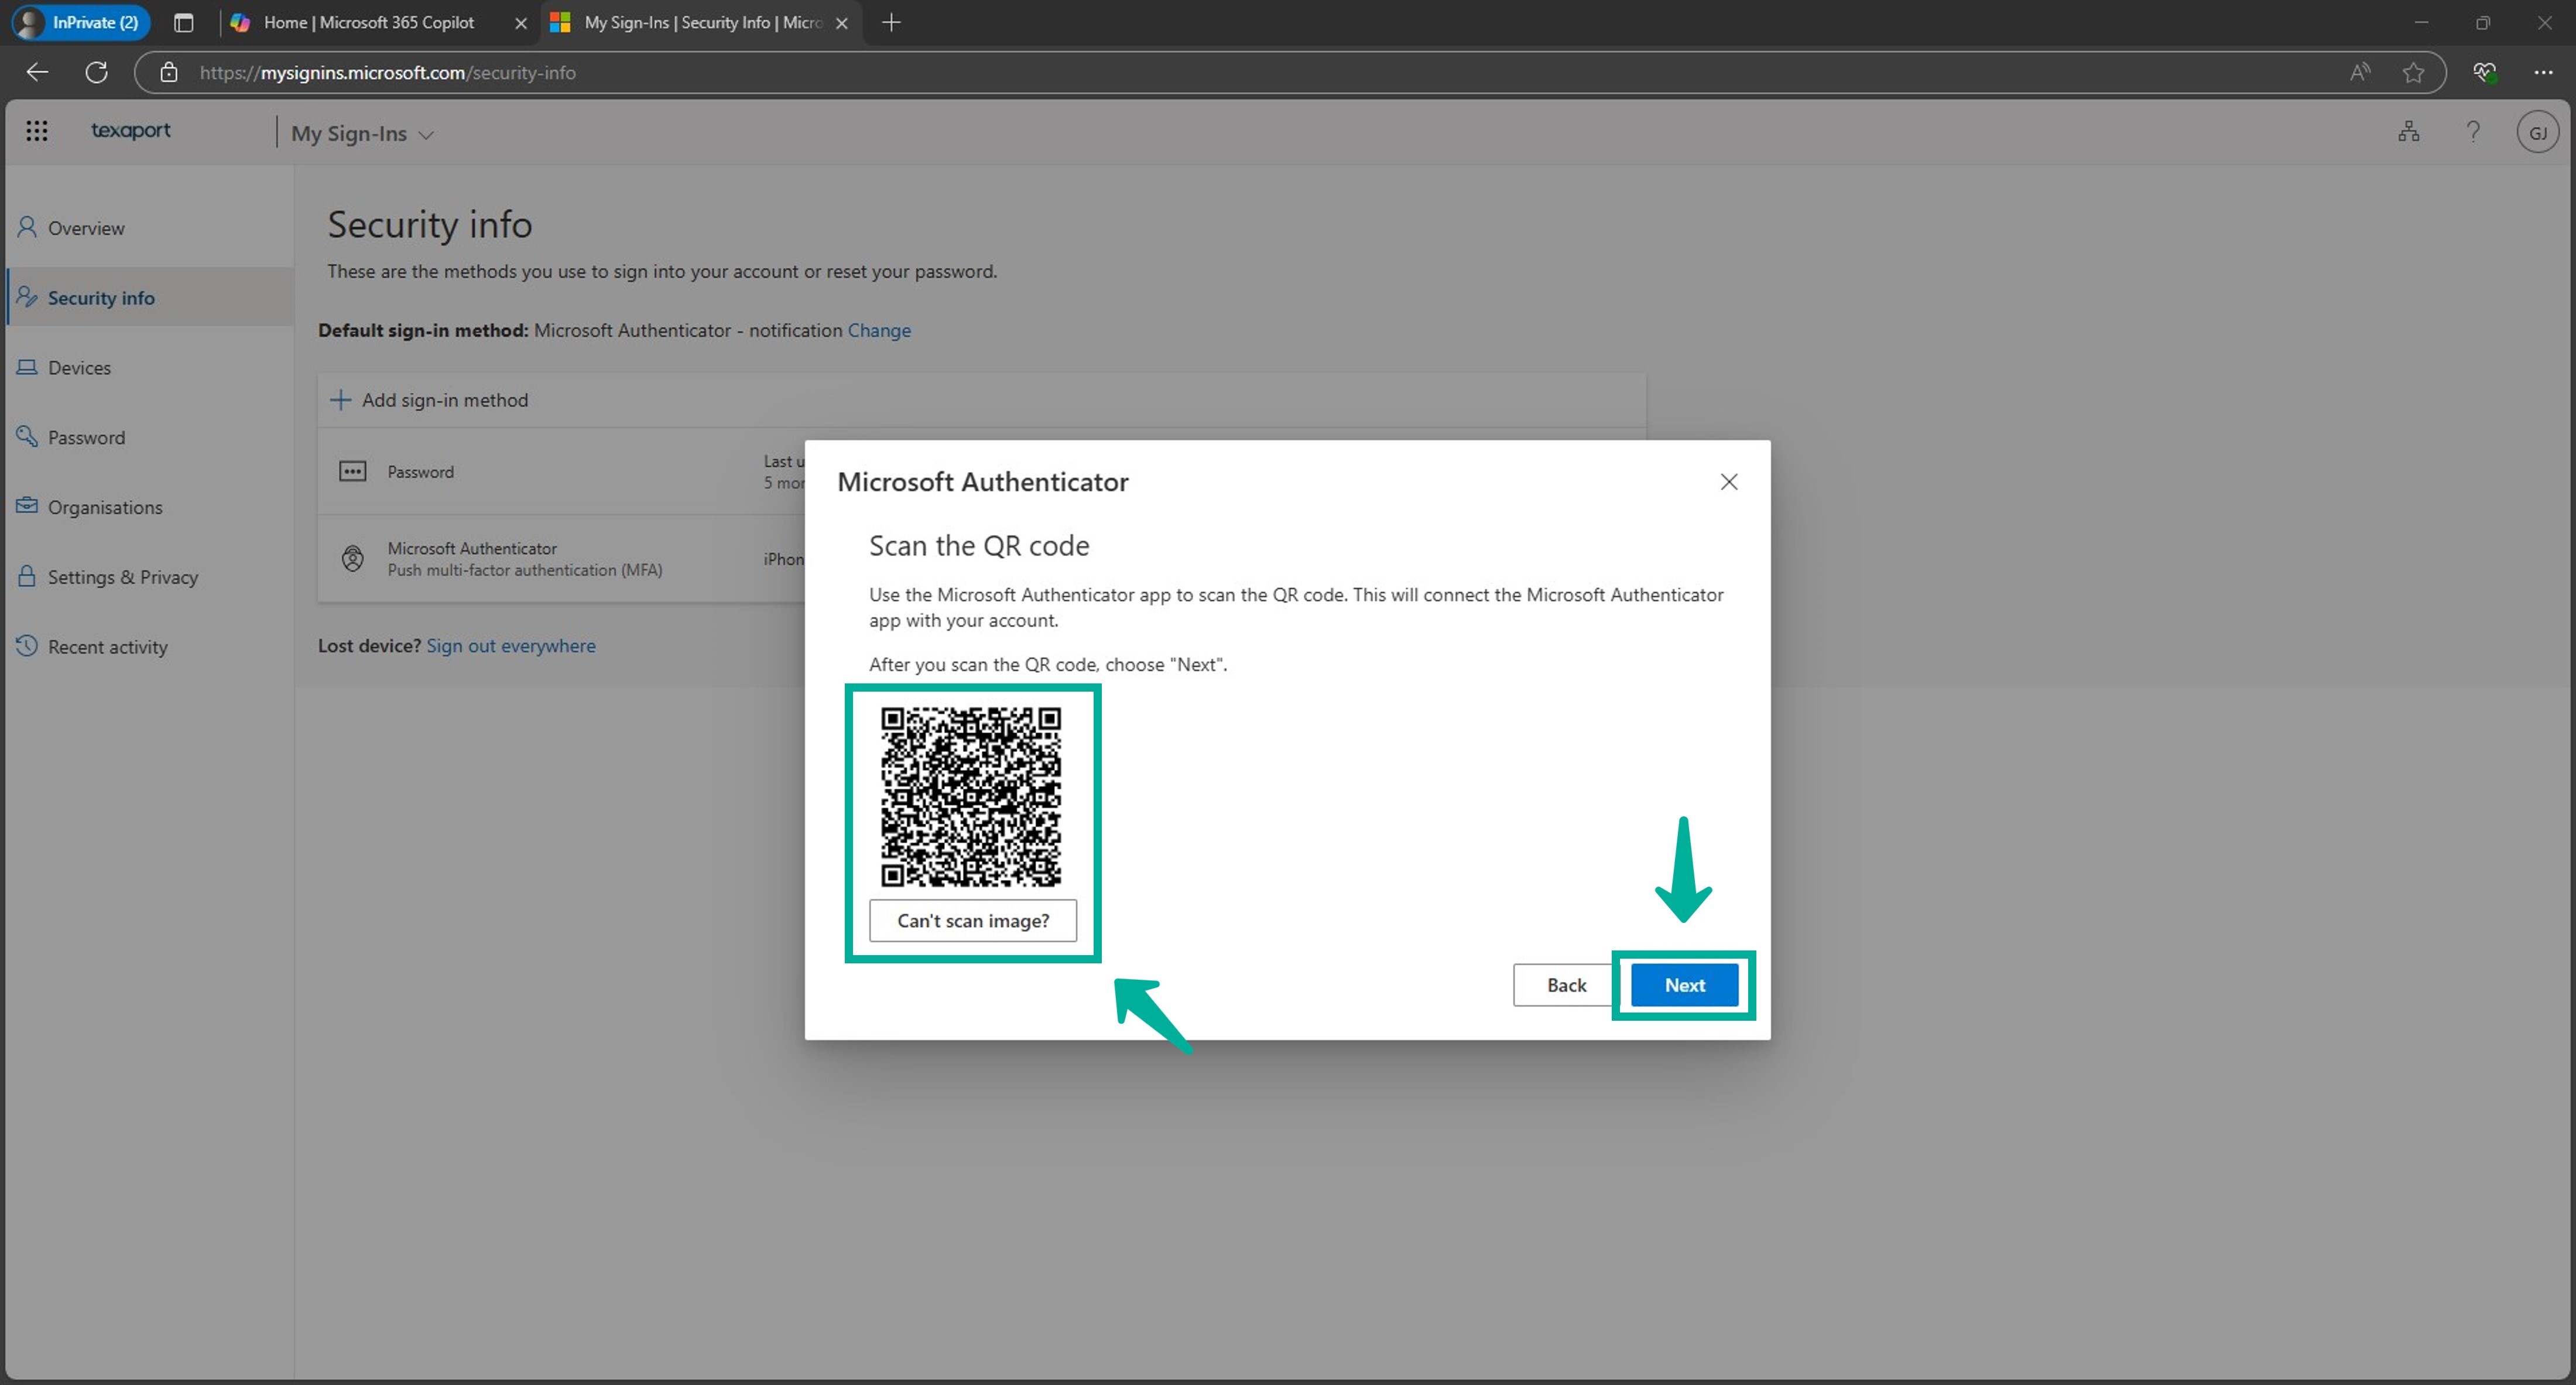Open the Settings and more ellipsis menu
Viewport: 2576px width, 1385px height.
tap(2546, 72)
